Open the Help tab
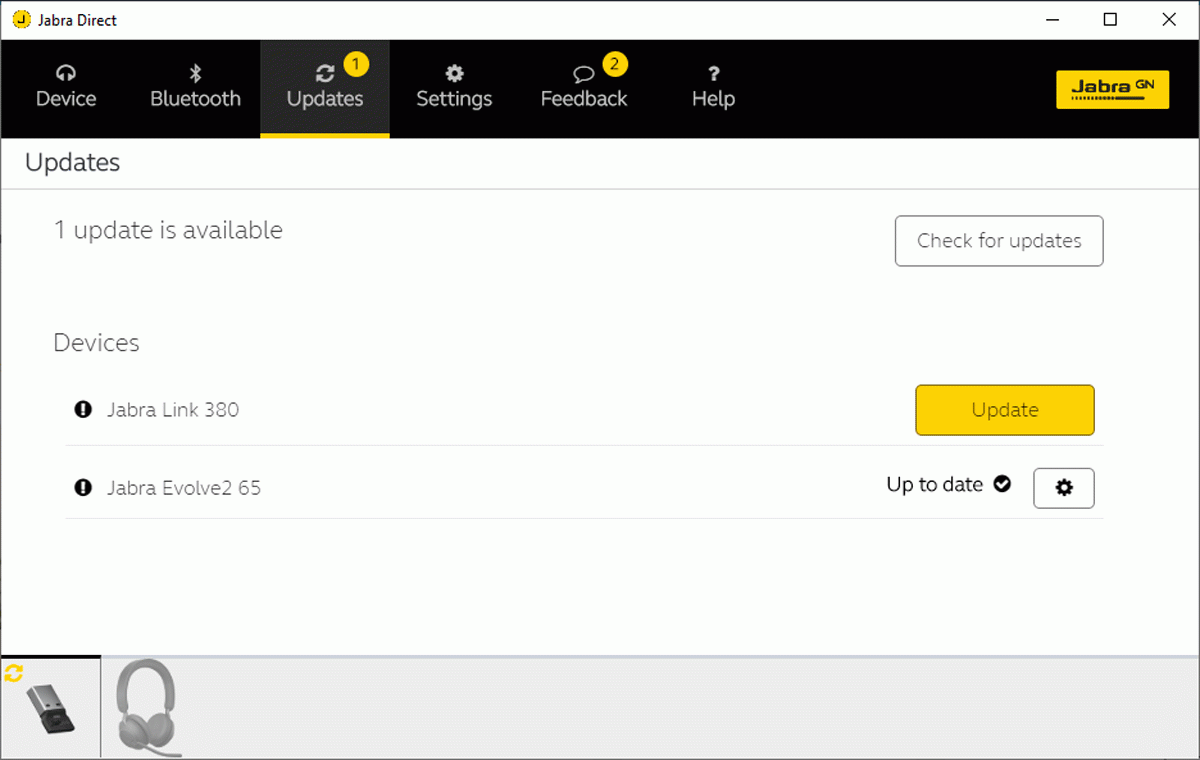Screen dimensions: 1200x760 point(713,88)
